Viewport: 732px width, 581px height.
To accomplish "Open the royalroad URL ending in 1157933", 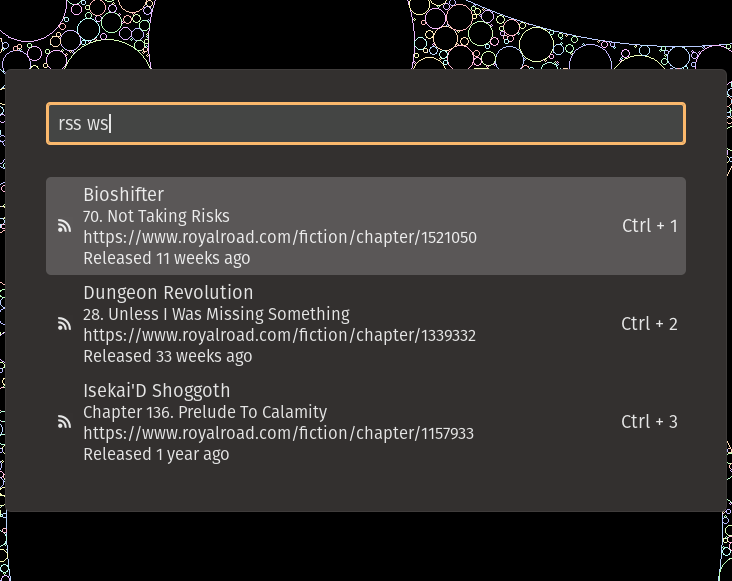I will [278, 433].
